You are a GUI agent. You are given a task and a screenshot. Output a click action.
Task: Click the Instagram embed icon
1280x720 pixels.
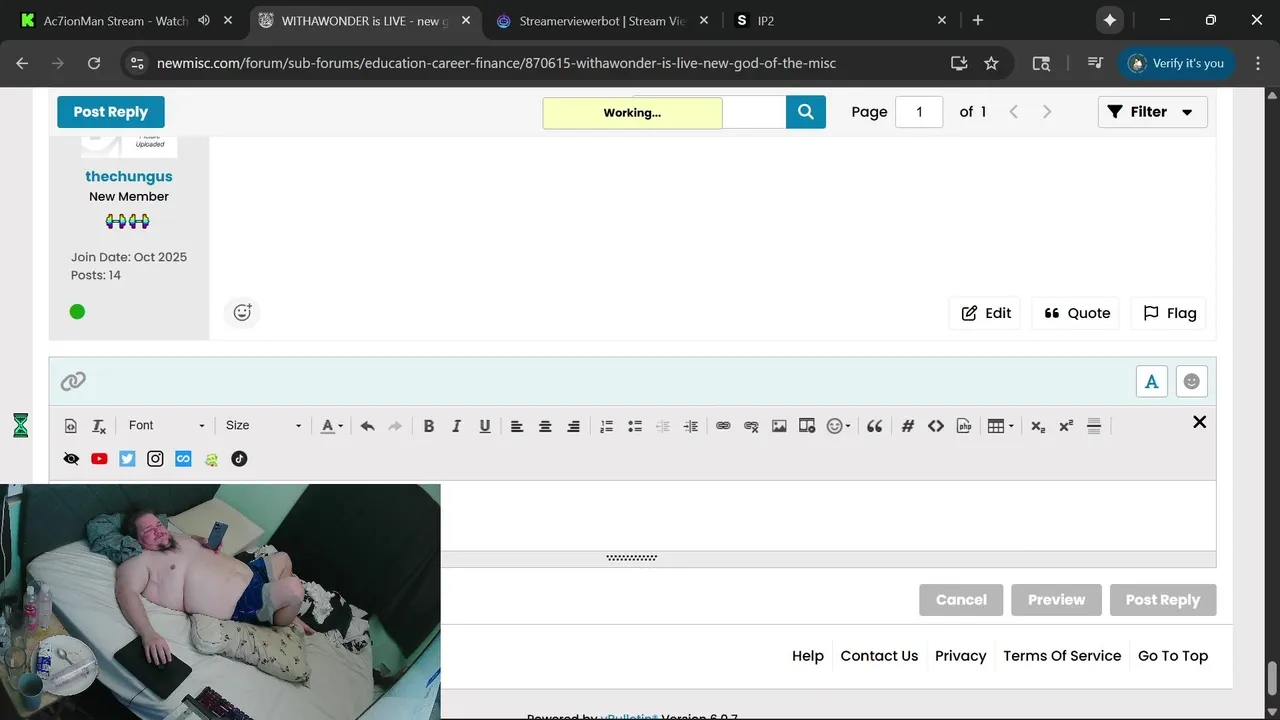coord(155,459)
